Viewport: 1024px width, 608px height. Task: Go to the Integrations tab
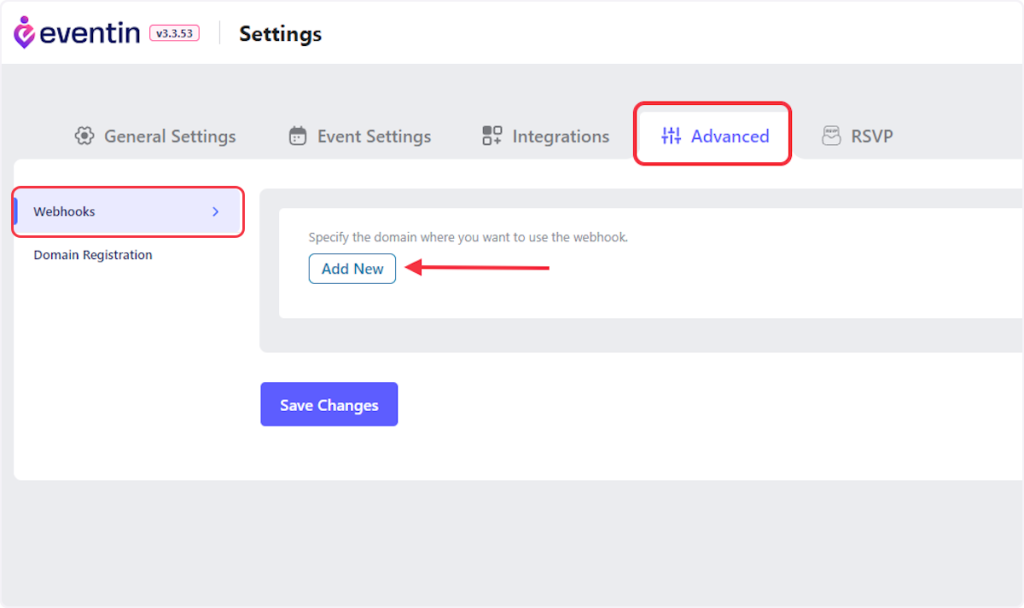click(561, 136)
